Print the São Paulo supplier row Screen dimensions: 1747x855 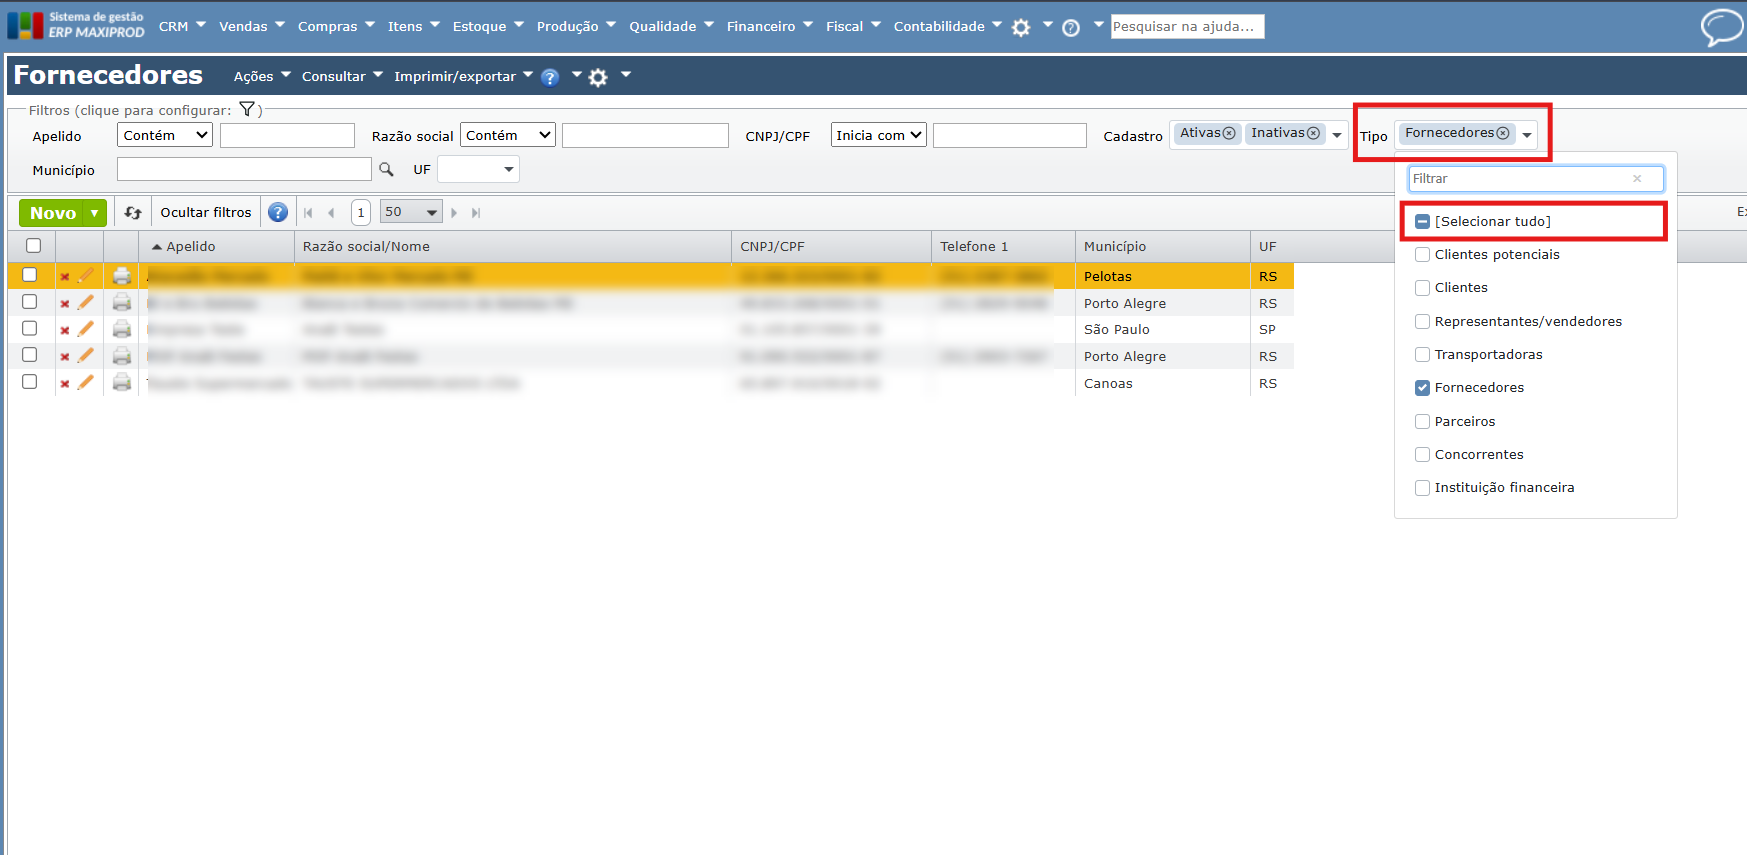tap(122, 329)
